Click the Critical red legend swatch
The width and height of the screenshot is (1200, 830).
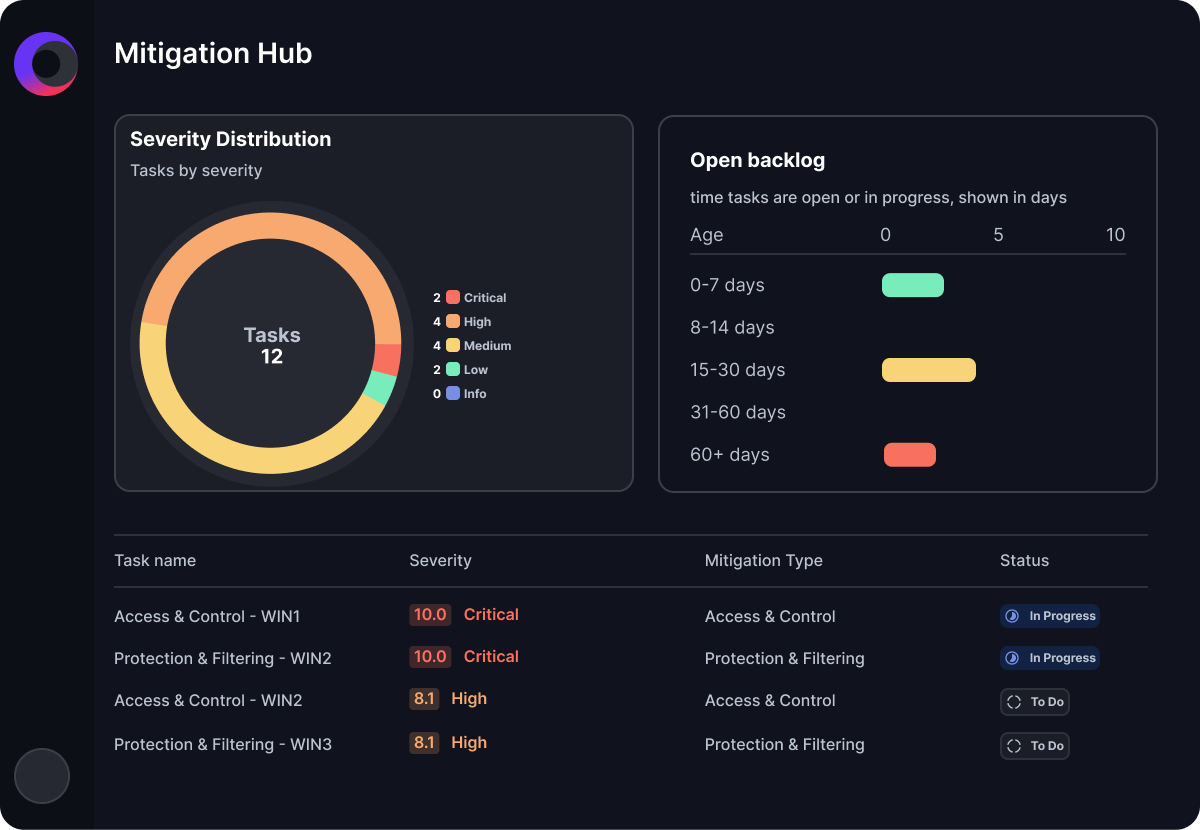tap(453, 297)
